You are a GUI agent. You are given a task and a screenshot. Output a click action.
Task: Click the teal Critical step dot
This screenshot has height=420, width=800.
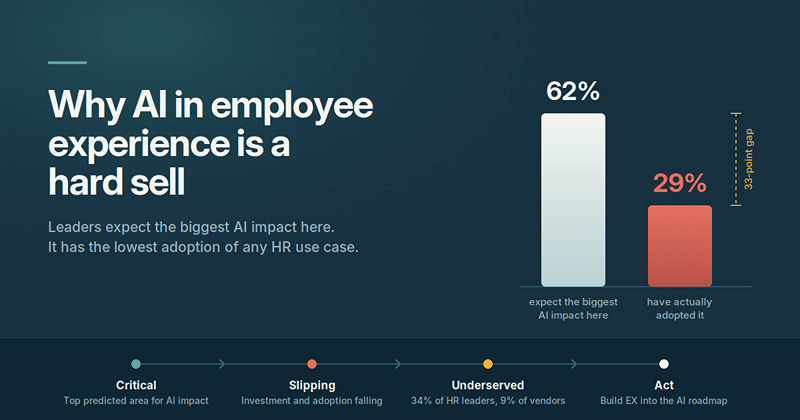(x=136, y=364)
